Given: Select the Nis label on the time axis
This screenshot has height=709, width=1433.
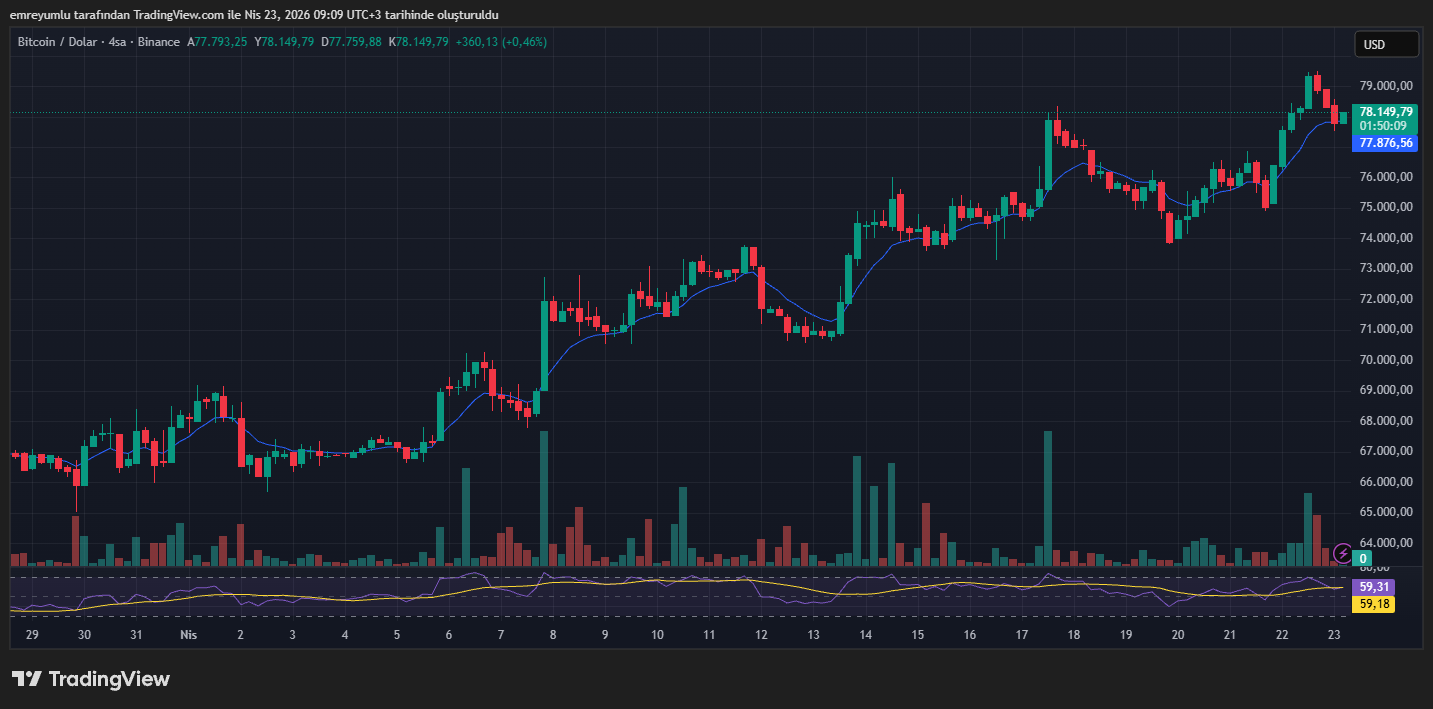Looking at the screenshot, I should 187,634.
